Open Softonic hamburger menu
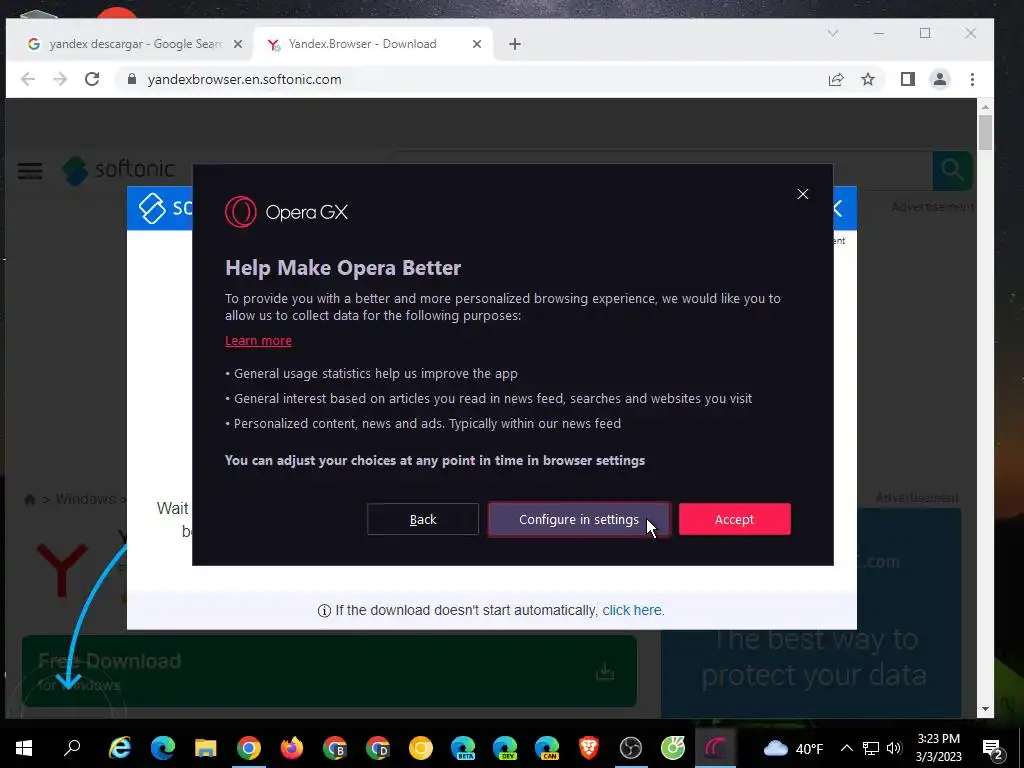The image size is (1024, 768). [x=30, y=171]
